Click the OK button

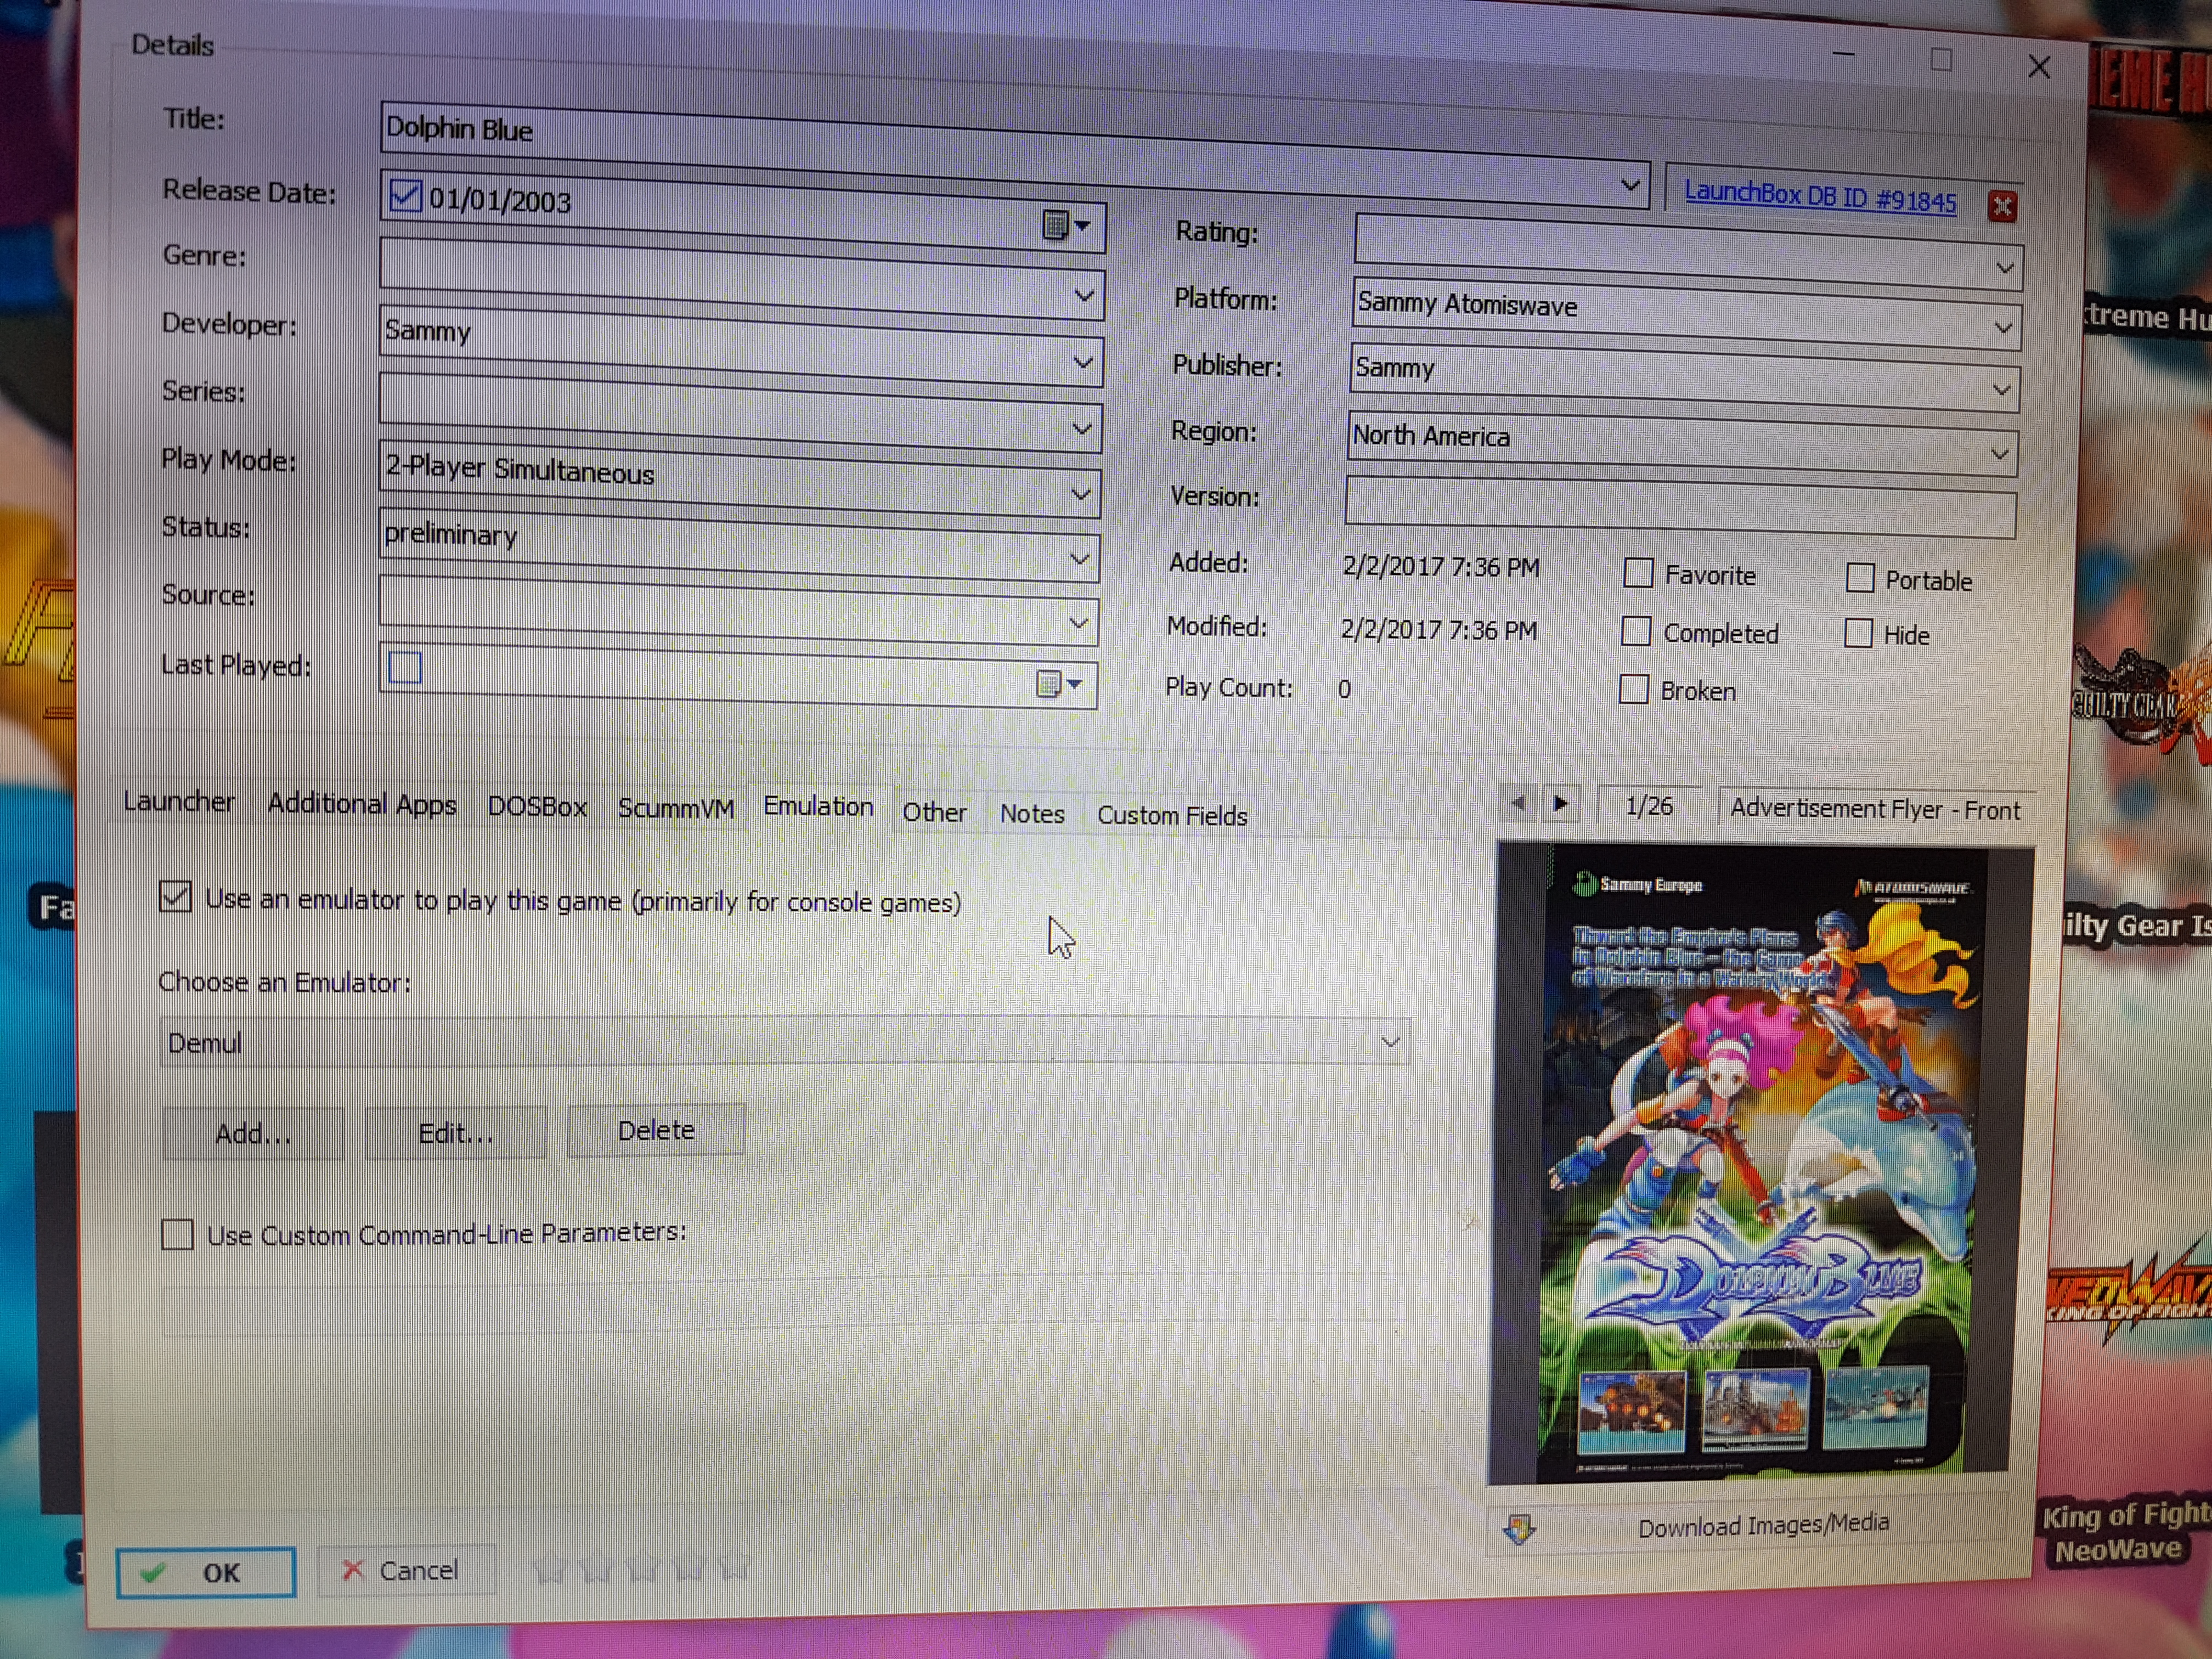point(206,1573)
